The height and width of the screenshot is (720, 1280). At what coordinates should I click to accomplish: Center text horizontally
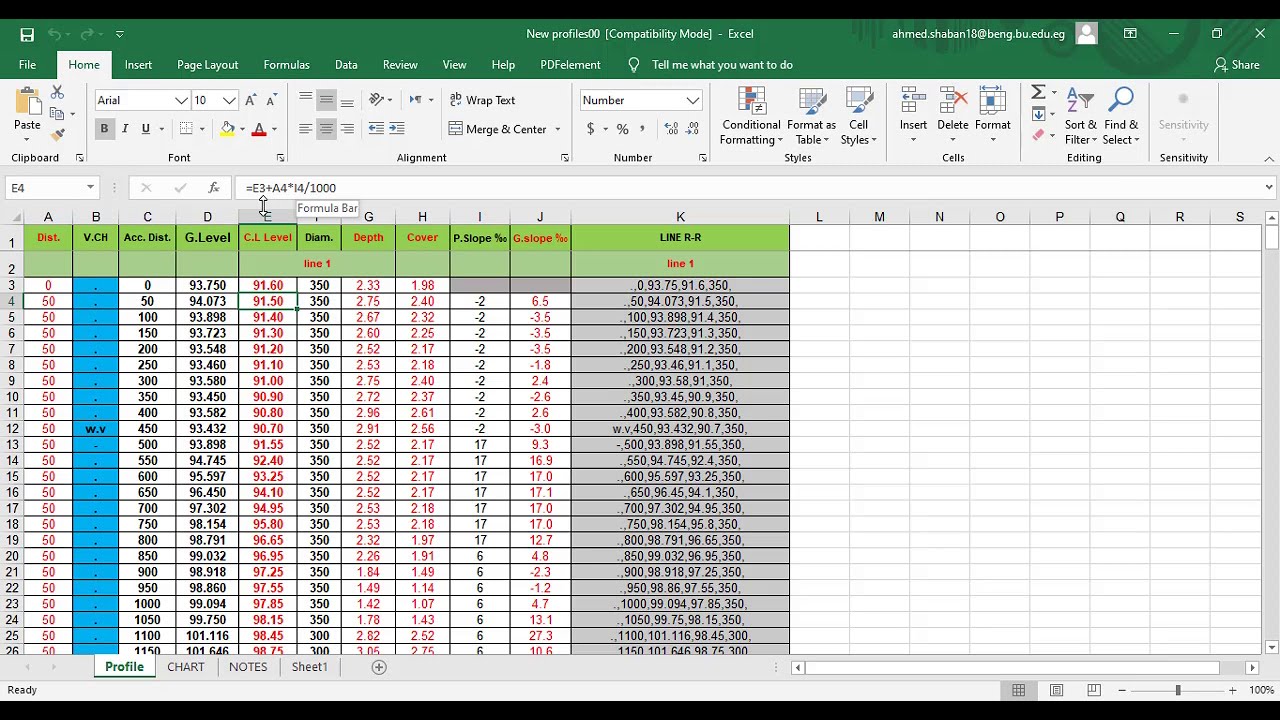click(x=326, y=129)
